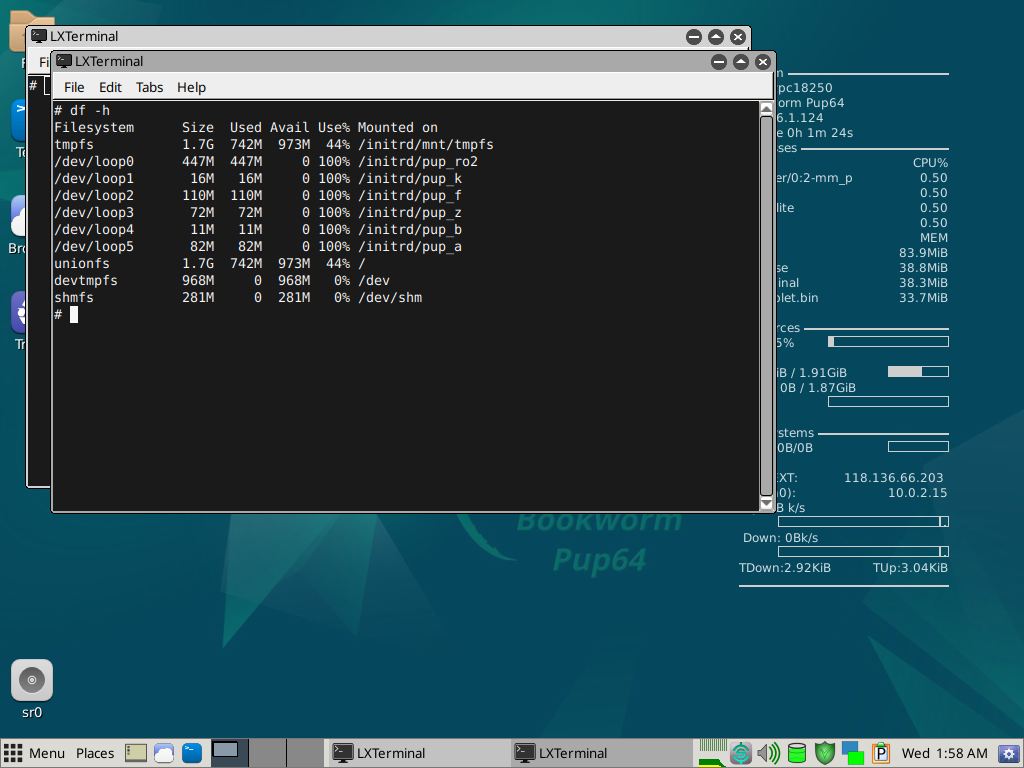Click the '/initrd/pup_ro2' mount path
This screenshot has width=1024, height=768.
(418, 161)
